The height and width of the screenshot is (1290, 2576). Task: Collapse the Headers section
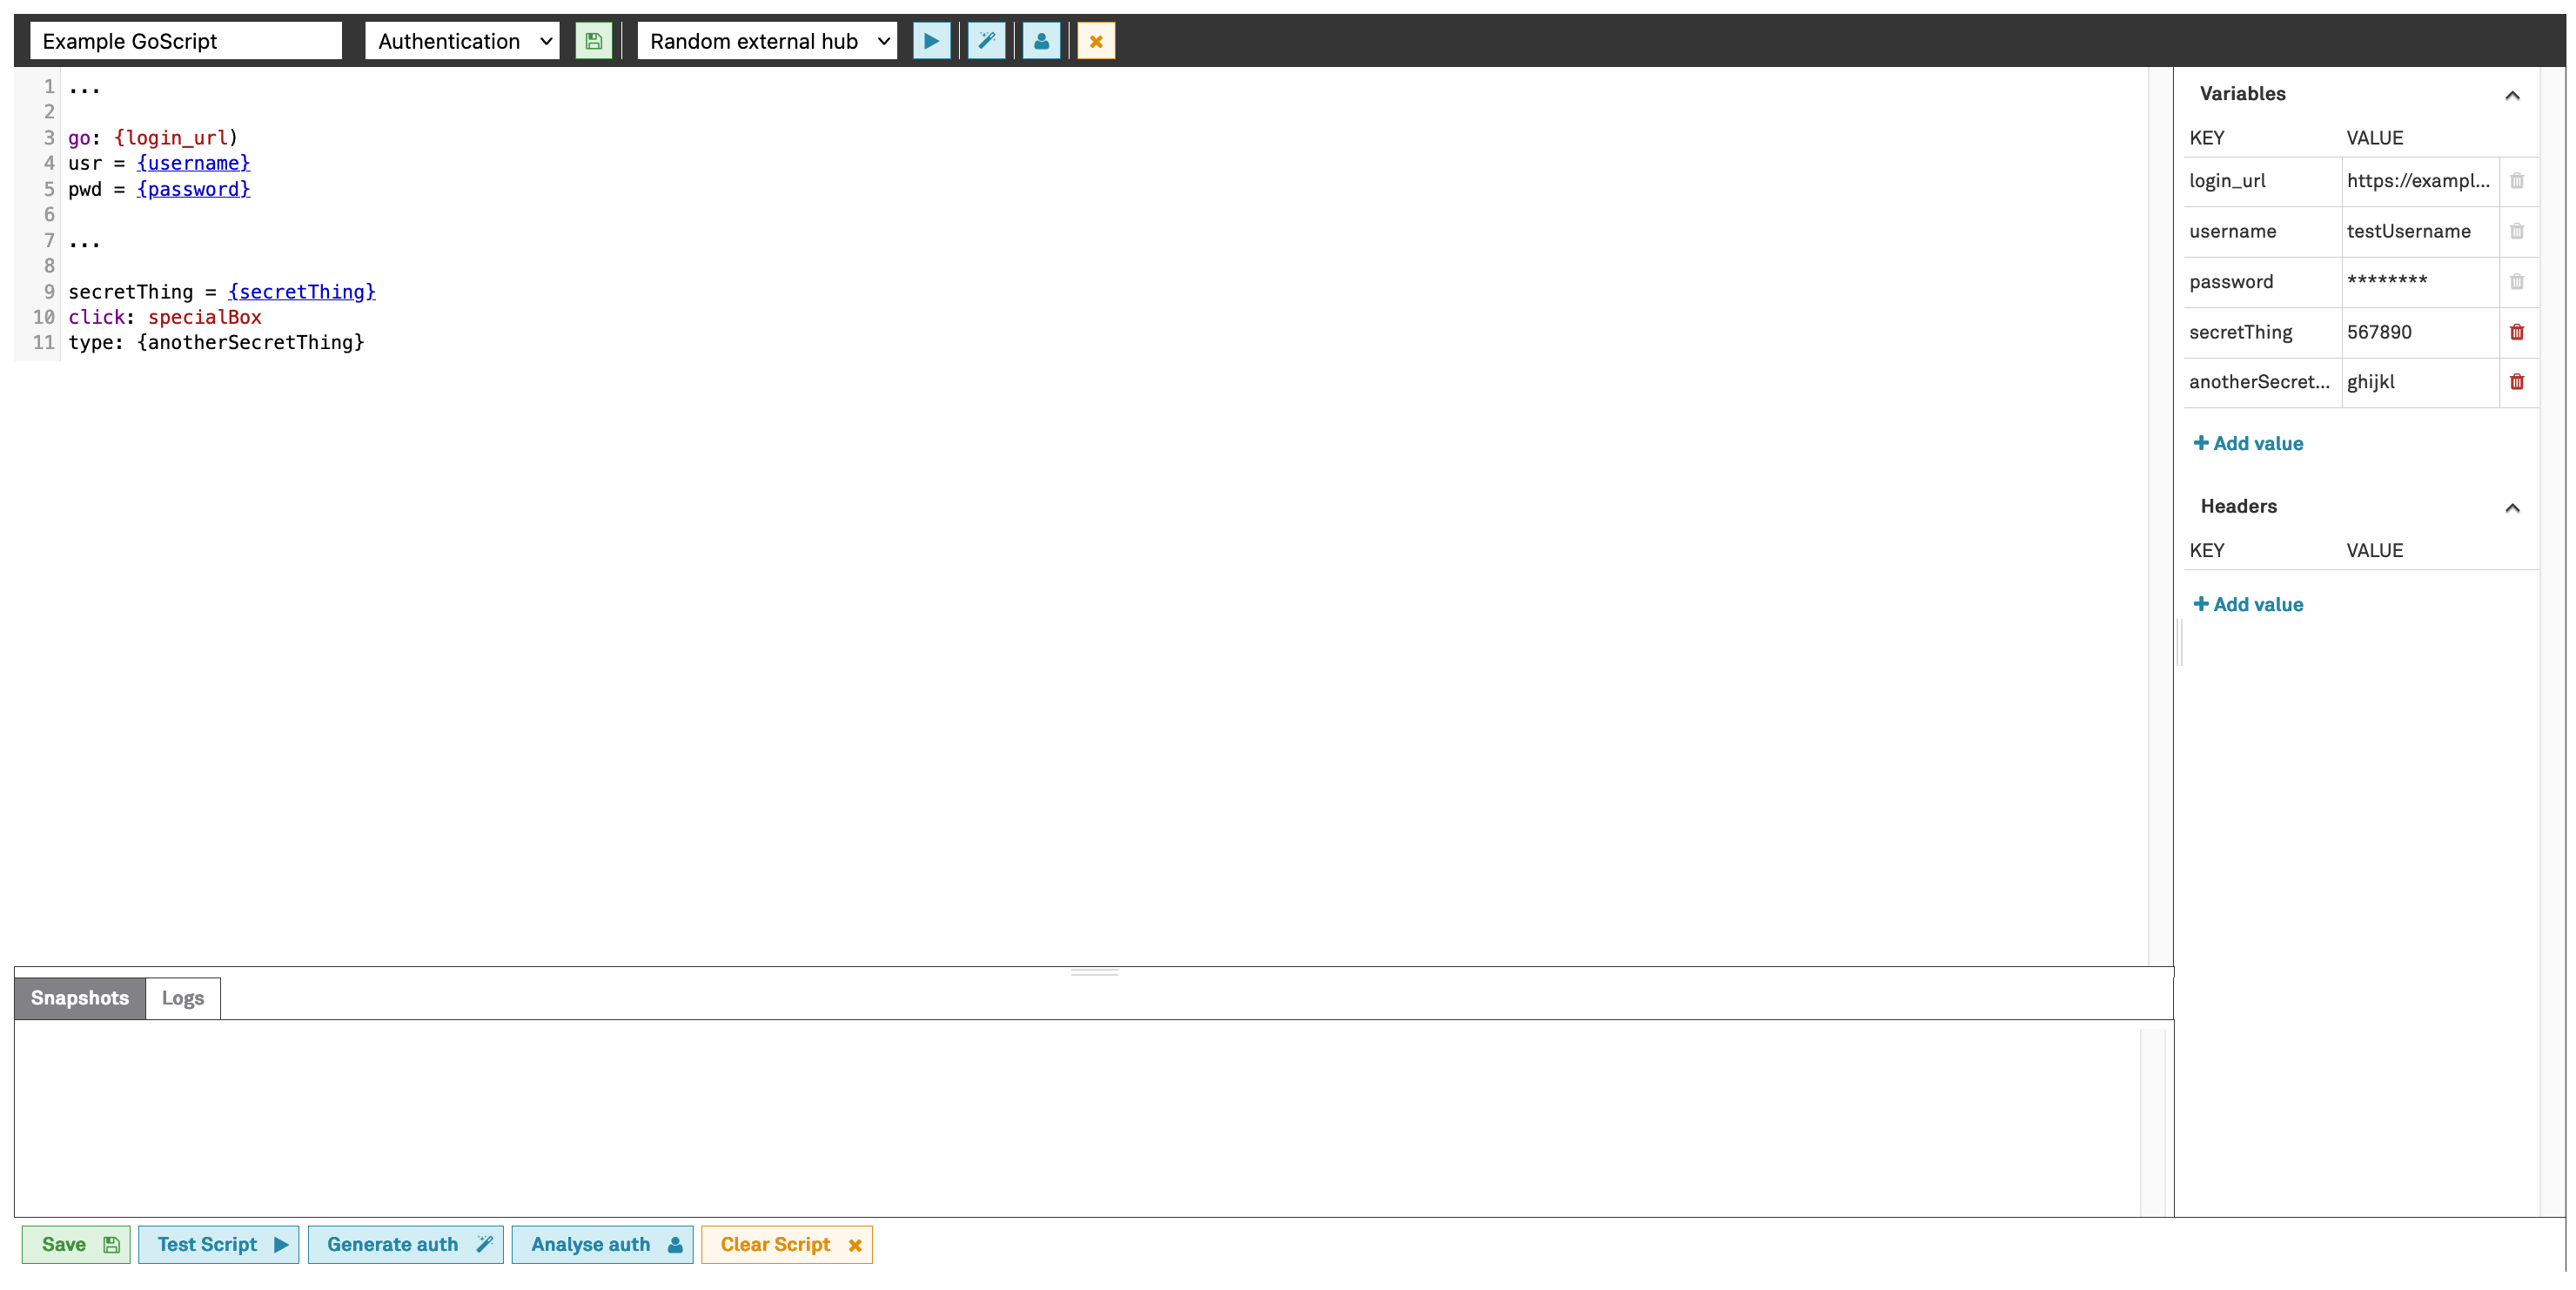pos(2512,508)
